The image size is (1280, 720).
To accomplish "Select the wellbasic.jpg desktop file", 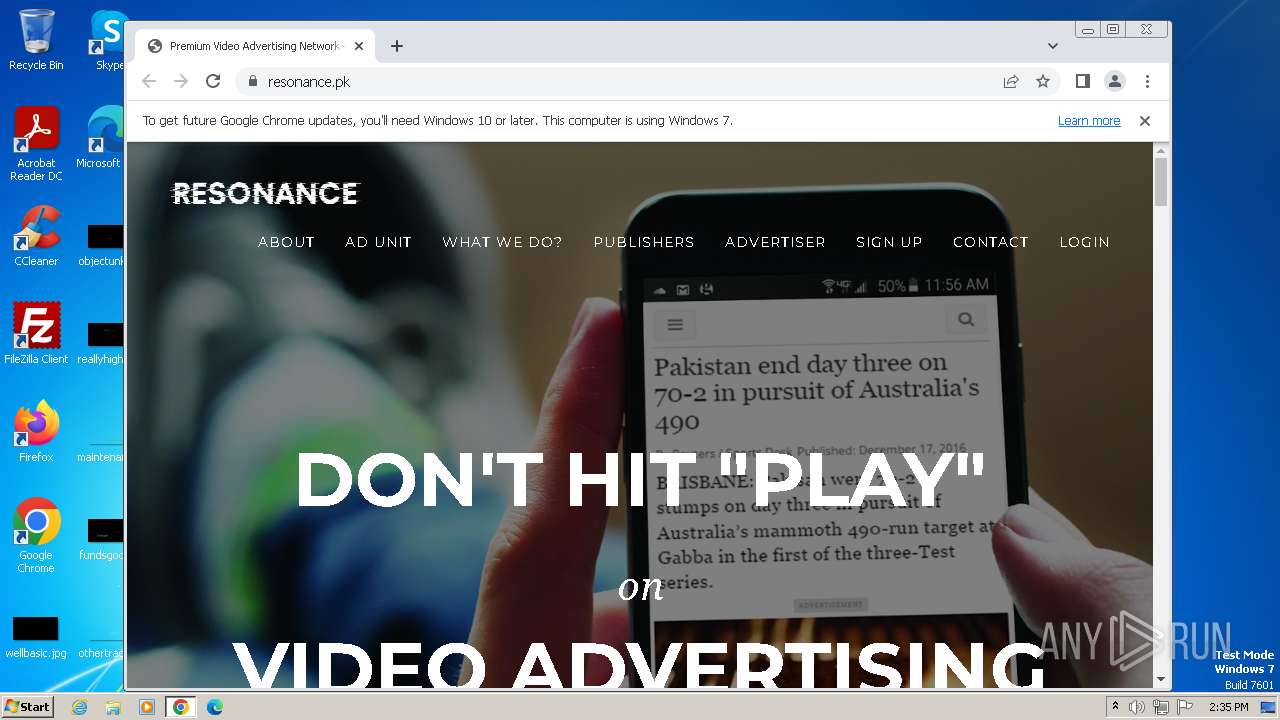I will tap(36, 638).
